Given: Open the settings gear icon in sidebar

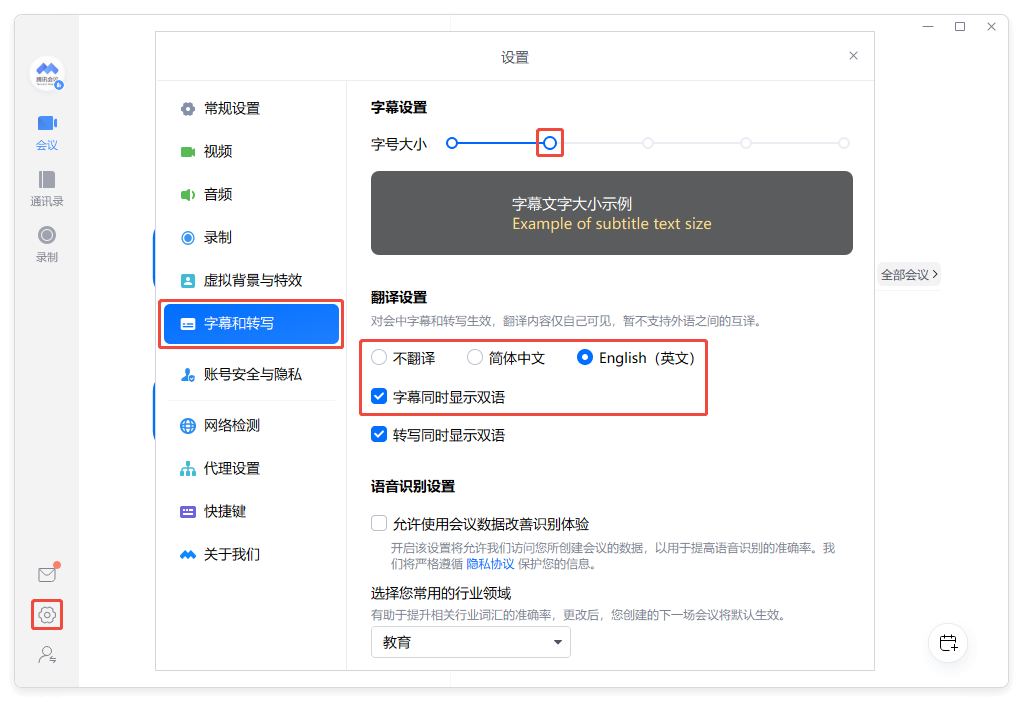Looking at the screenshot, I should click(47, 615).
